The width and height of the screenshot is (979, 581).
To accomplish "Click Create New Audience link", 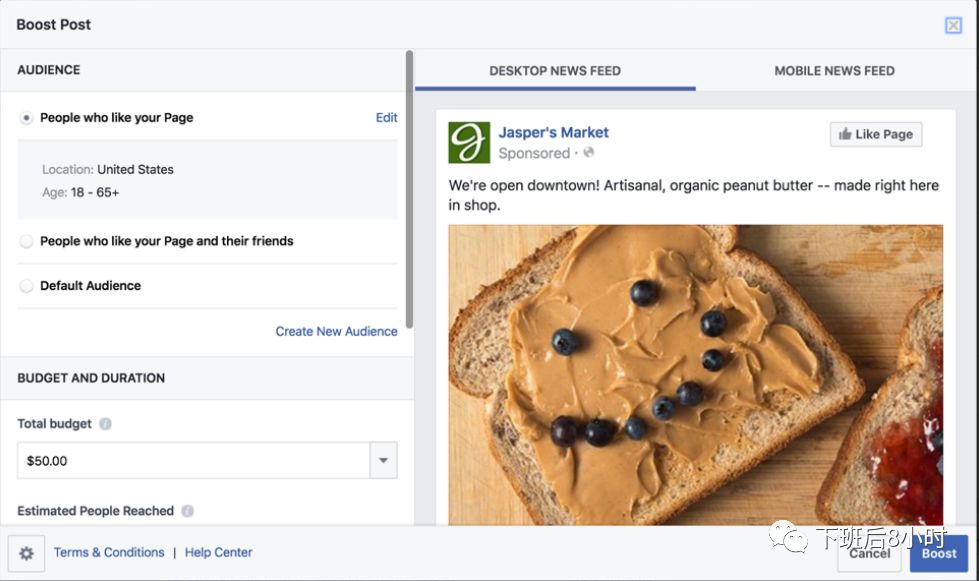I will 336,331.
